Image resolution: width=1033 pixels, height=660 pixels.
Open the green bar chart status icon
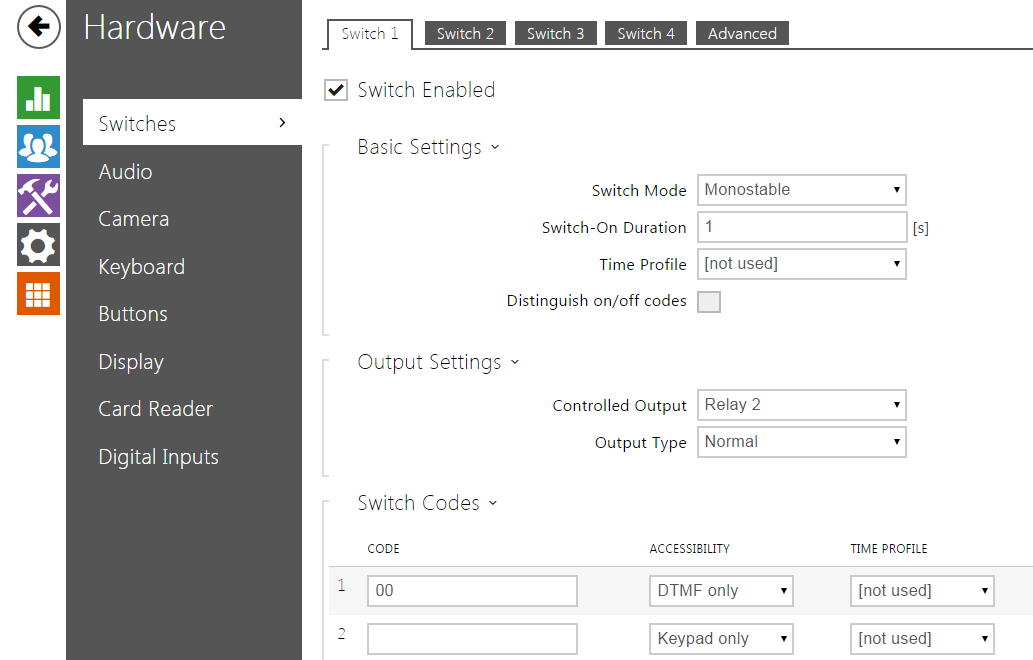pos(38,98)
